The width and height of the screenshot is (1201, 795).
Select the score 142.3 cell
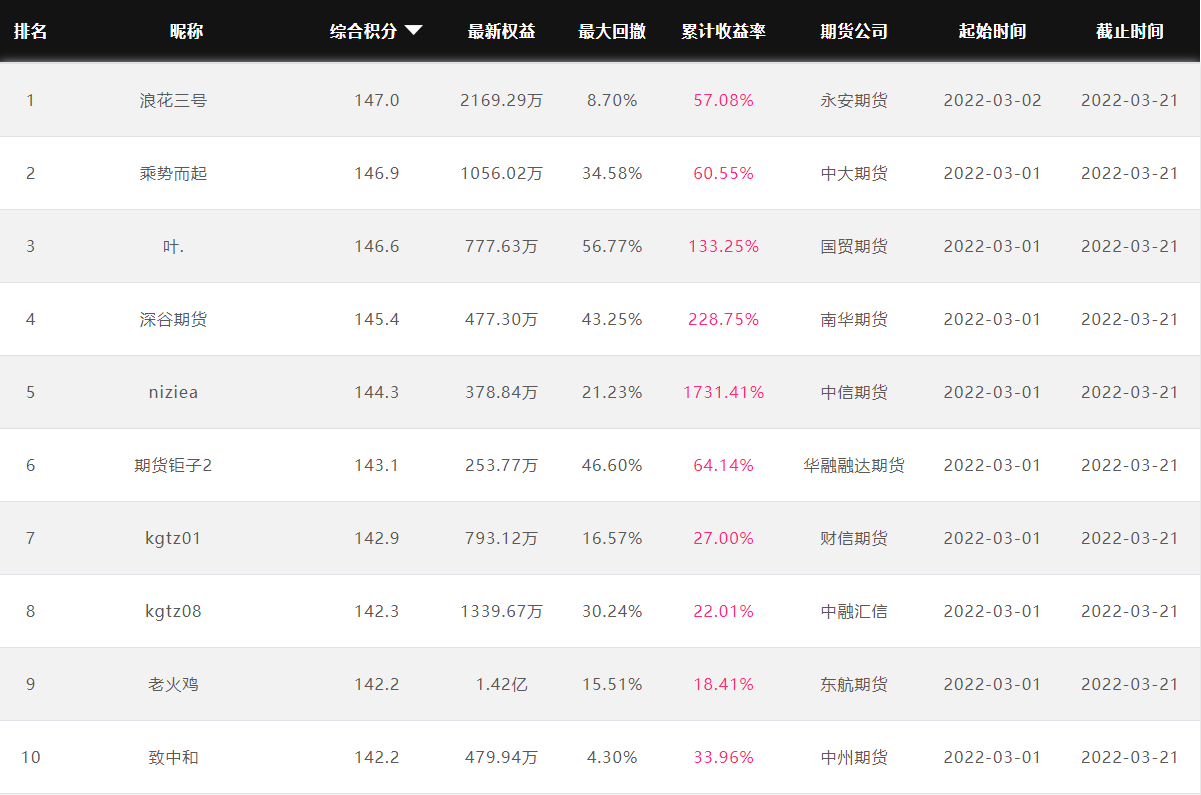pos(377,611)
